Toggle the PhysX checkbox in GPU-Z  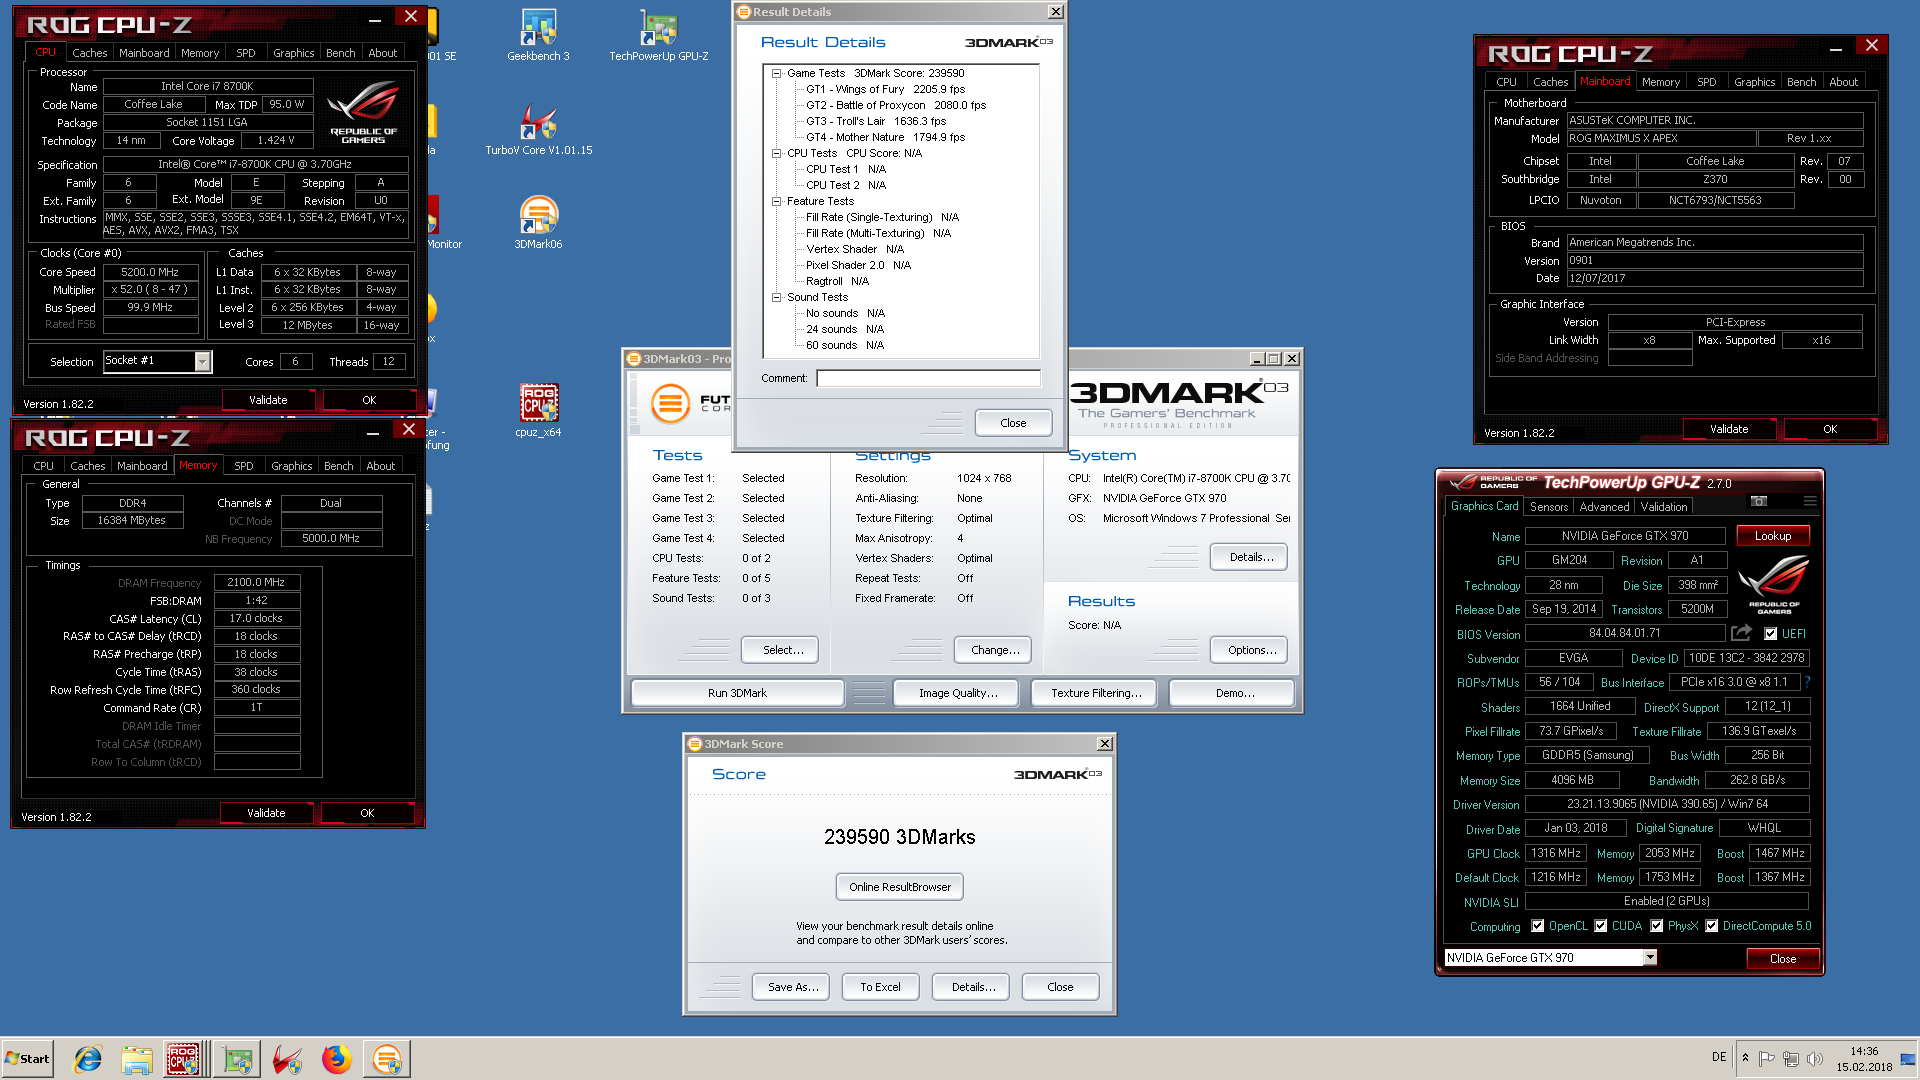point(1657,926)
